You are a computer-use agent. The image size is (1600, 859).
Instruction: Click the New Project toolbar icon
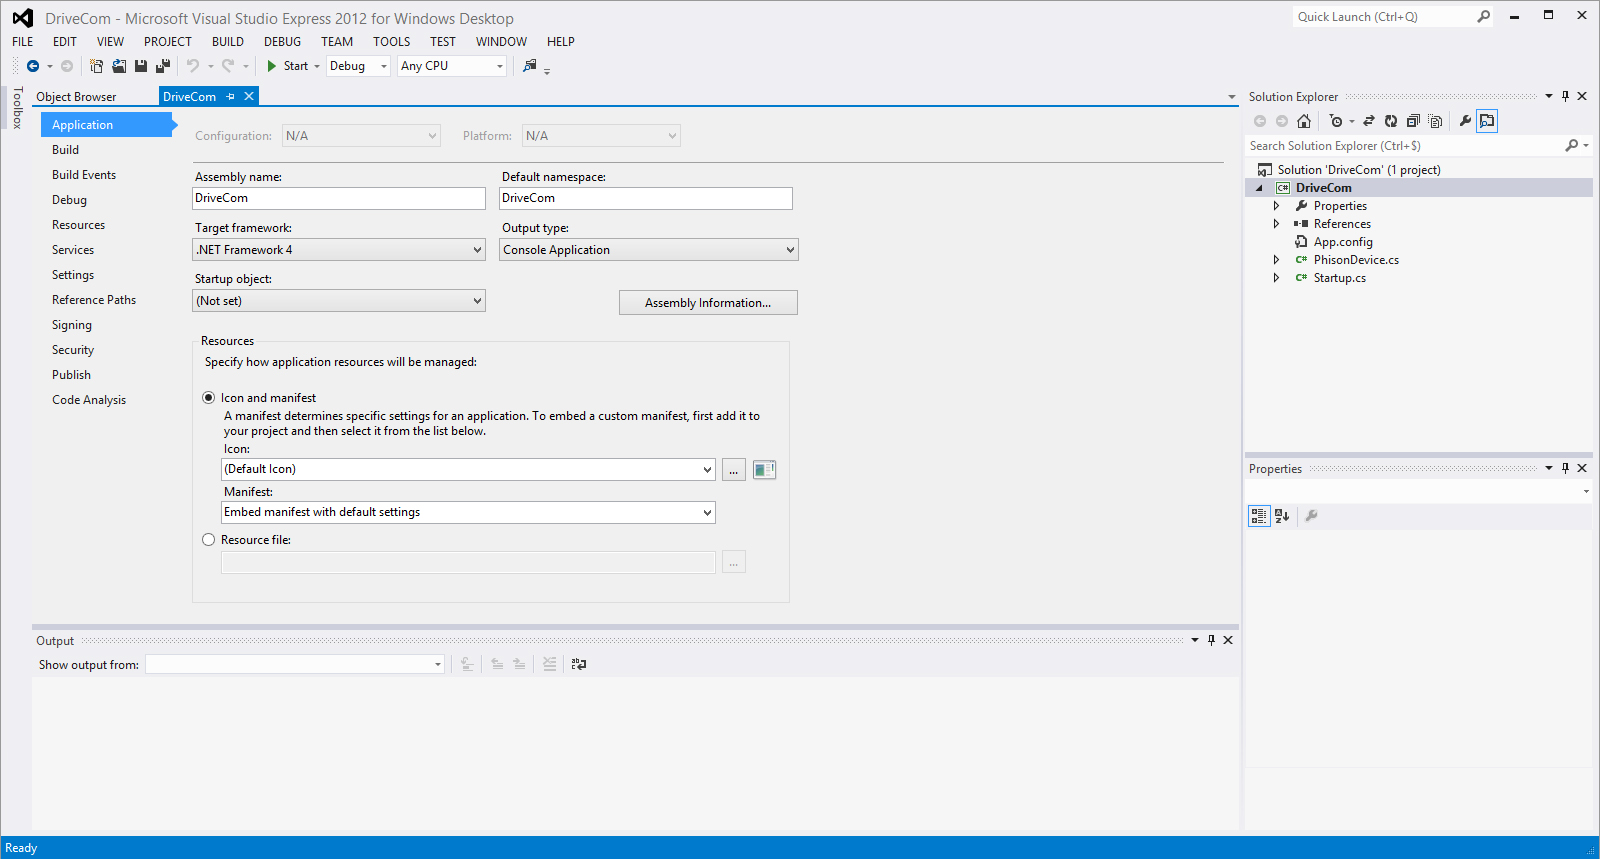[97, 66]
